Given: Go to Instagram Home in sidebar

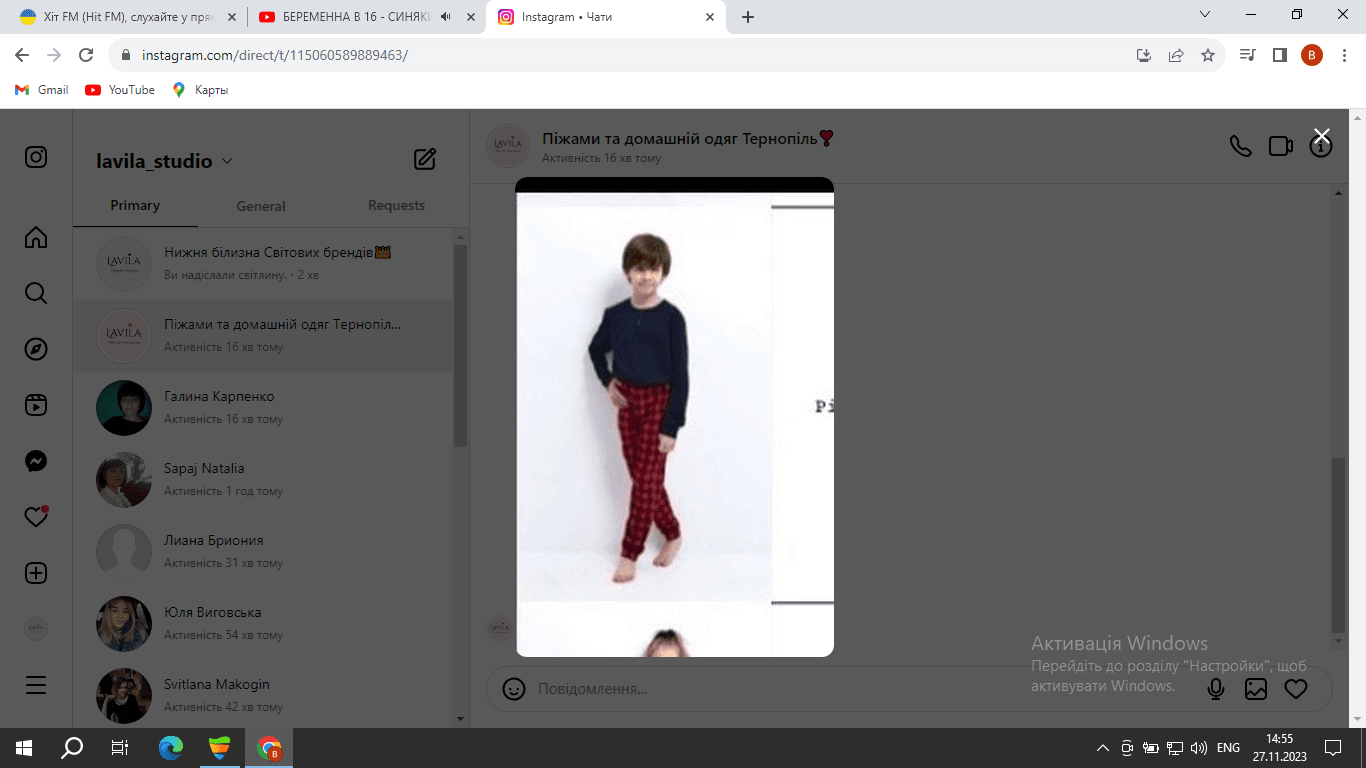Looking at the screenshot, I should click(x=36, y=237).
